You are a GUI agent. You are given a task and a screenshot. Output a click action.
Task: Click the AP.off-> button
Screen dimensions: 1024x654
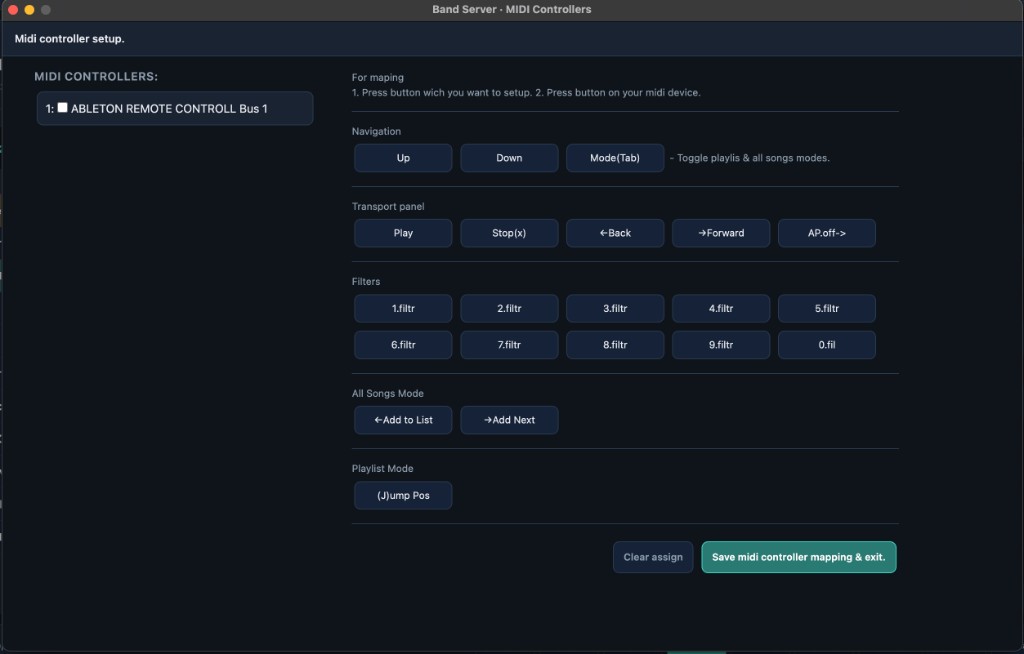click(826, 233)
